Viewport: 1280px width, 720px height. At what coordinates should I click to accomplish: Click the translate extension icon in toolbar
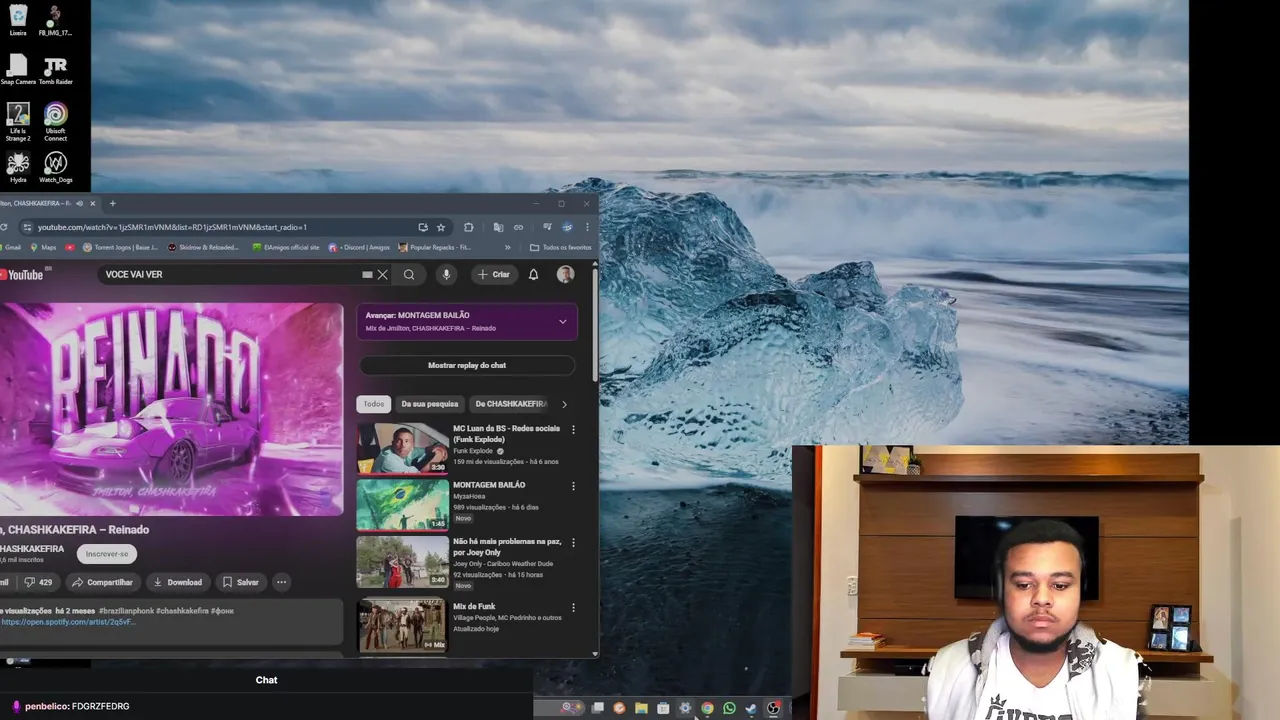498,227
